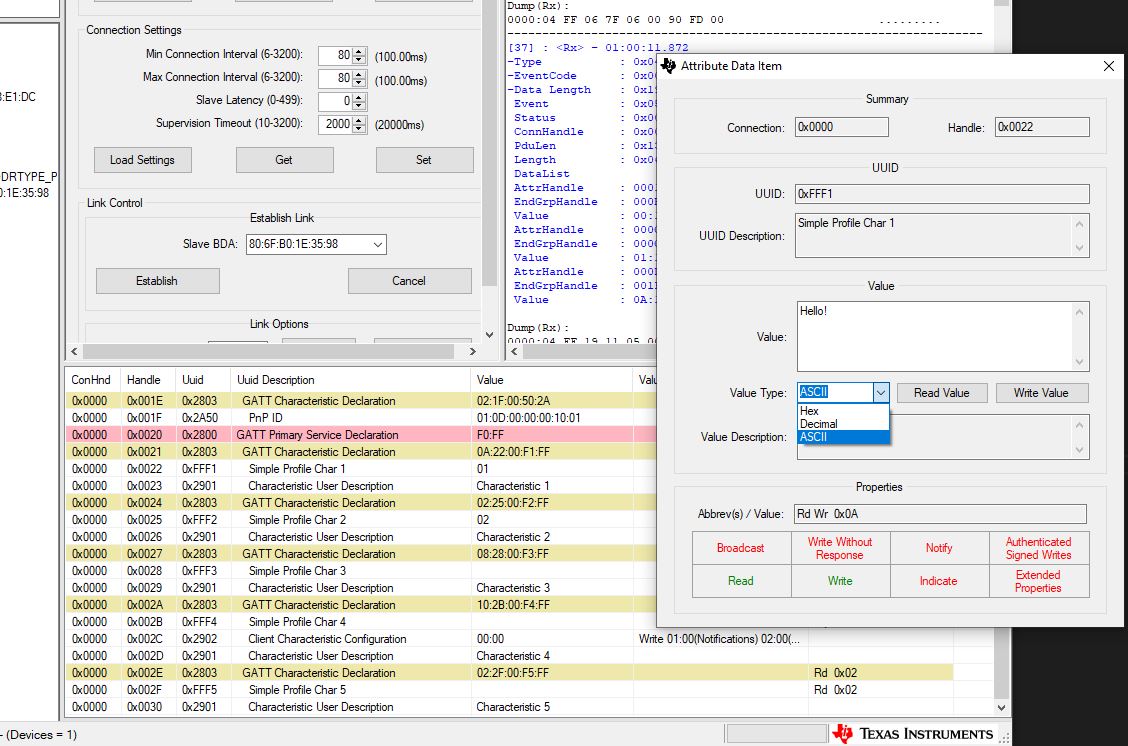This screenshot has height=746, width=1128.
Task: Click the Attribute Data Item title bar icon
Action: point(666,65)
